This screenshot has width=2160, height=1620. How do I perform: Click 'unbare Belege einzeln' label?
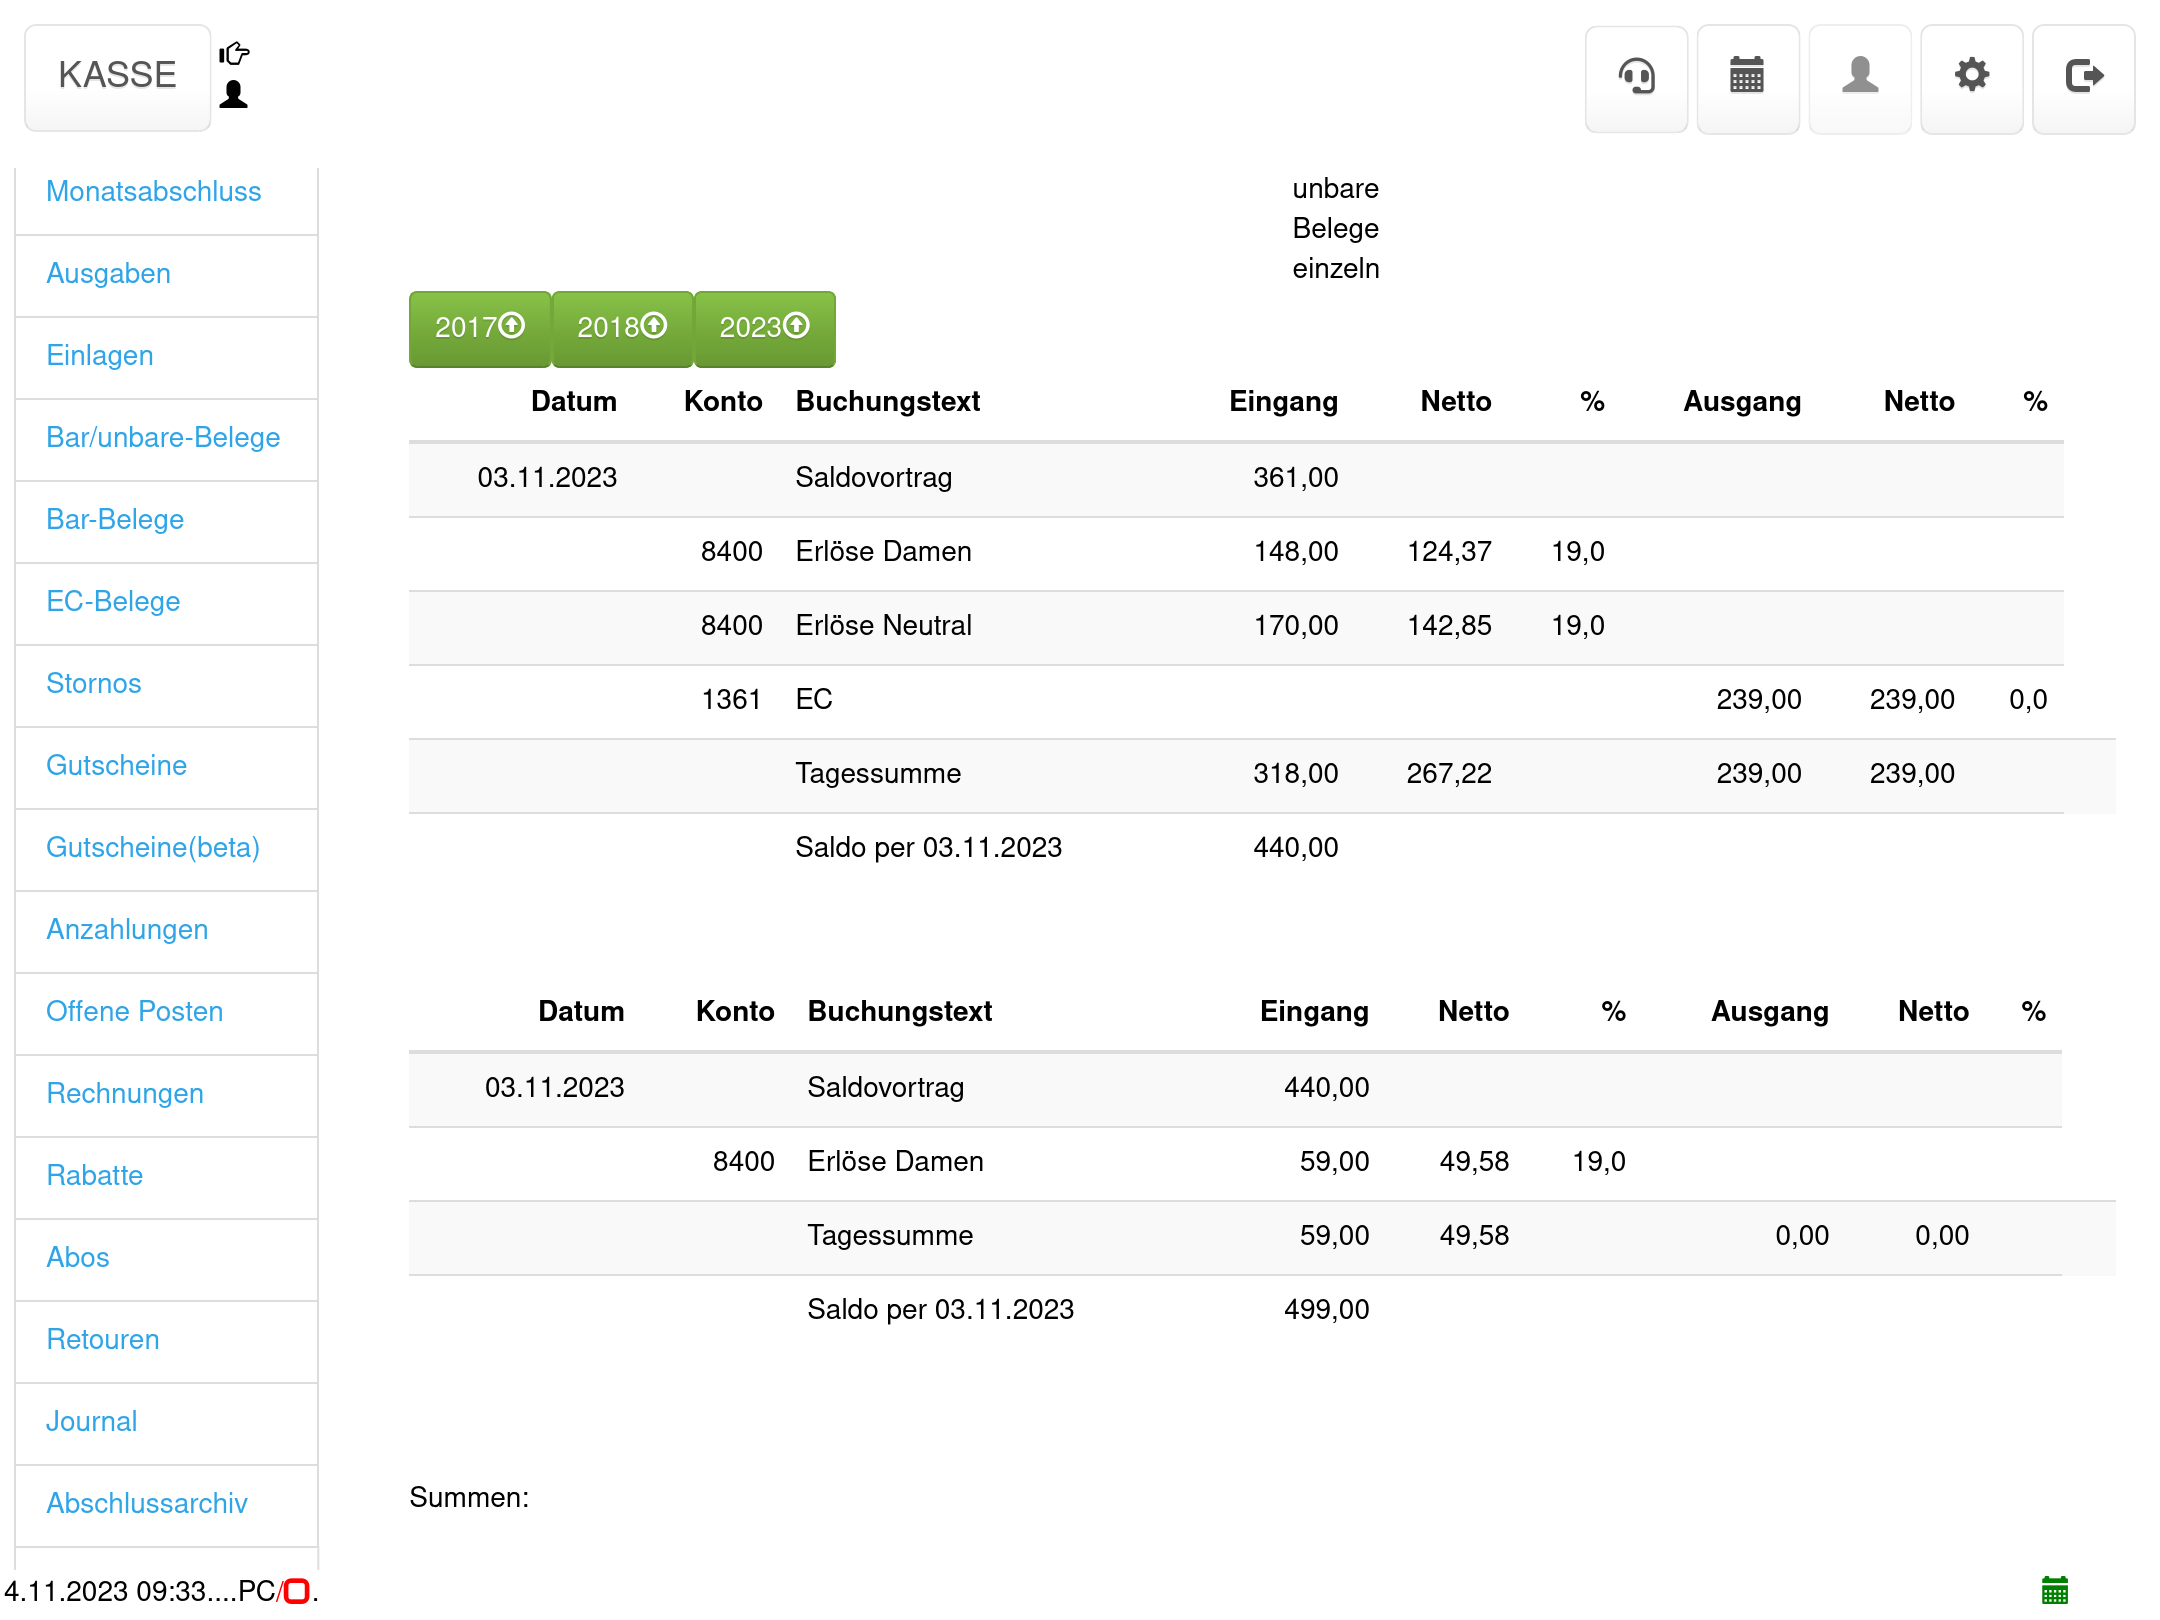point(1335,228)
